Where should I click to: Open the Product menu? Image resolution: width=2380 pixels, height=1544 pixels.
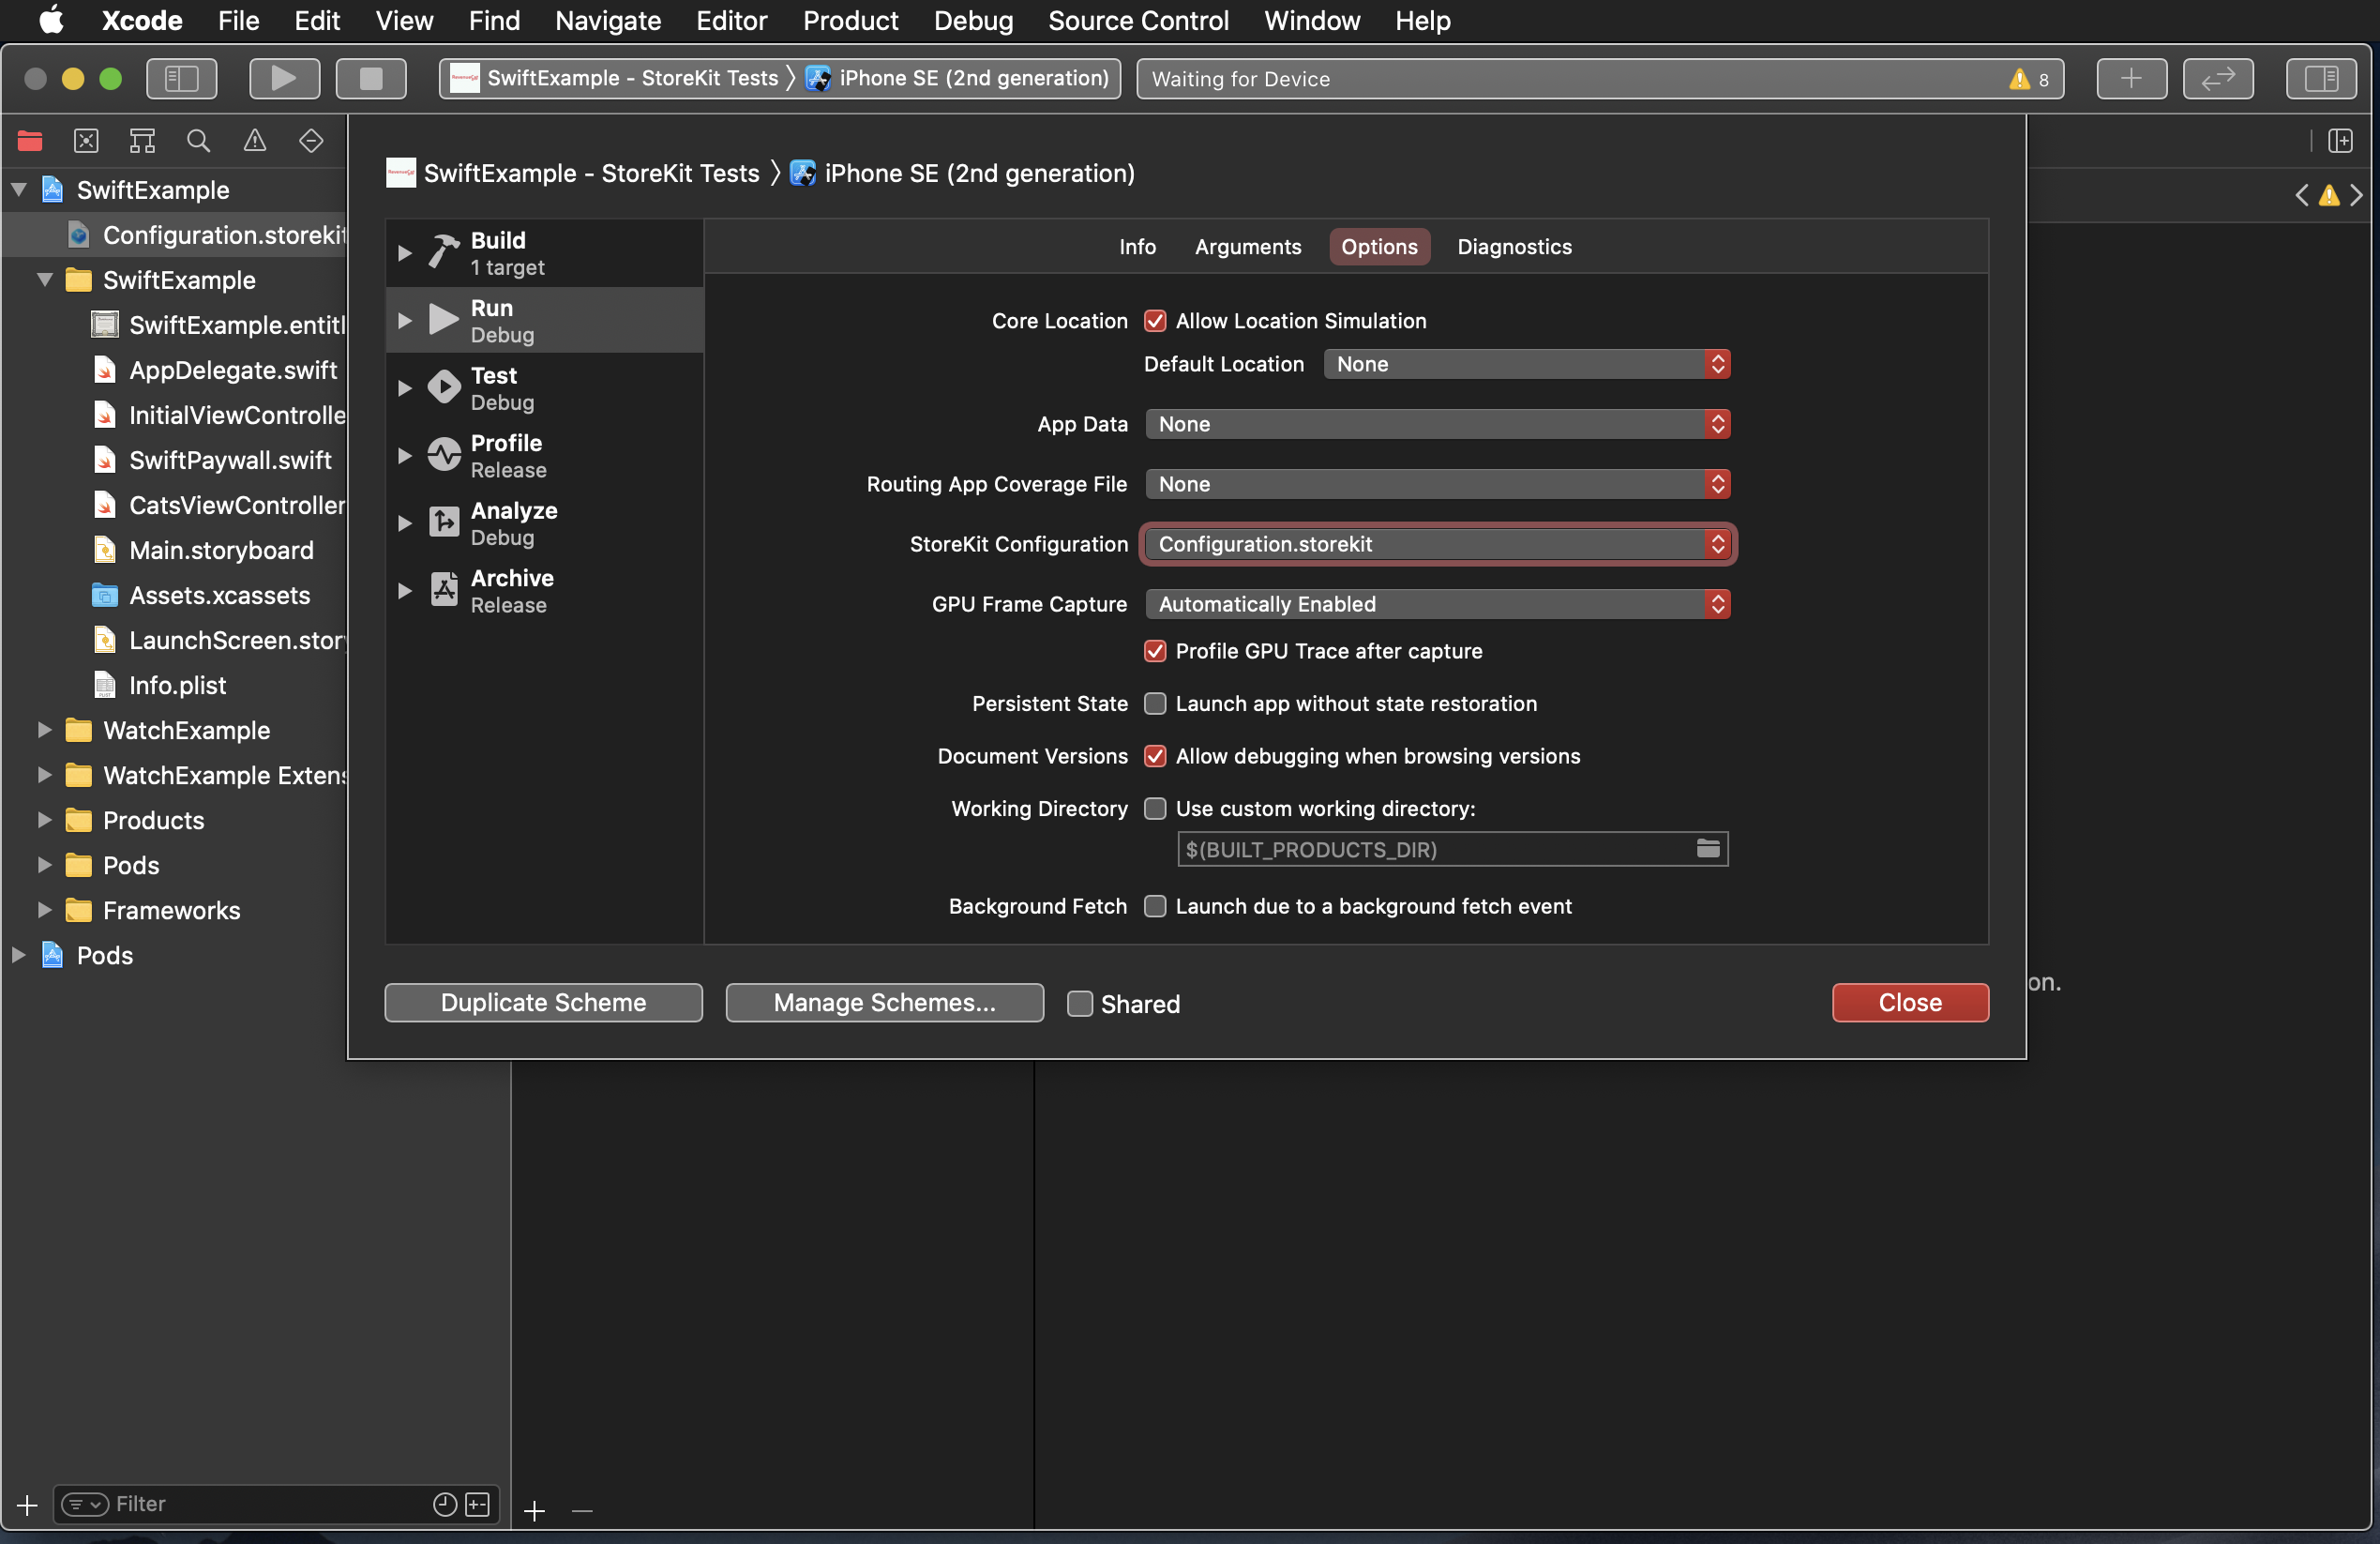pyautogui.click(x=850, y=20)
